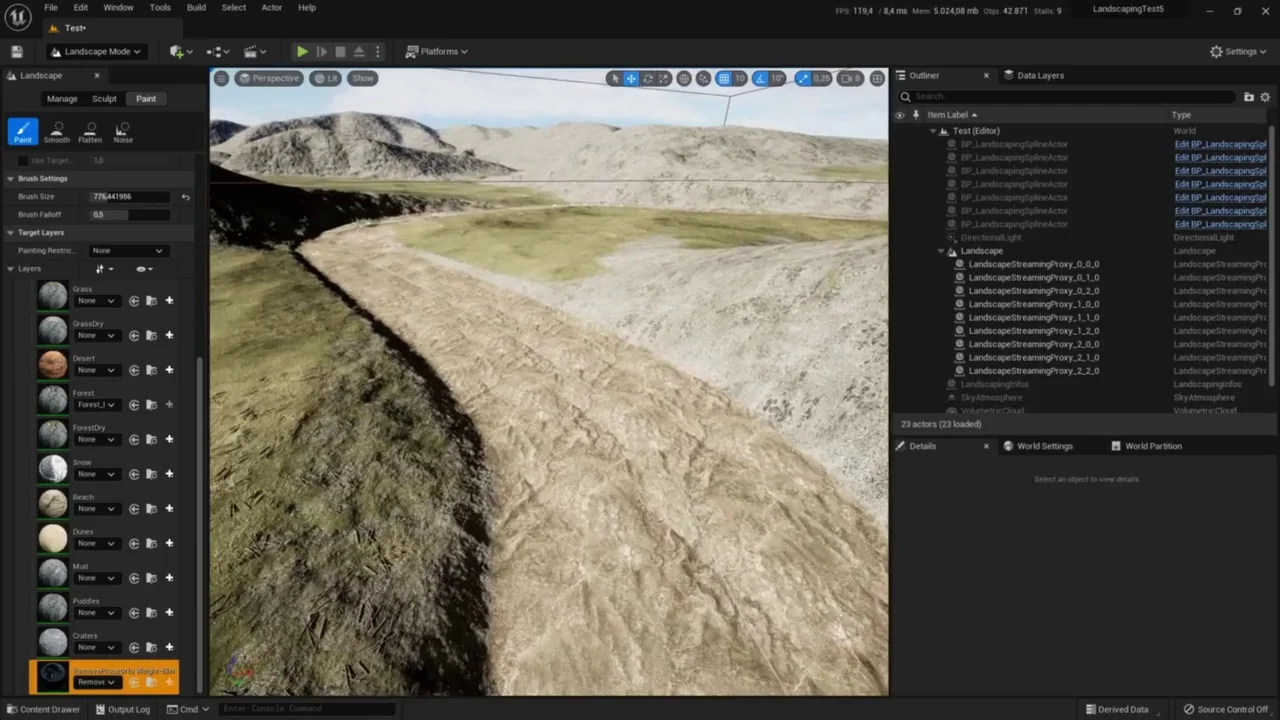The height and width of the screenshot is (720, 1280).
Task: Click the Output Log button
Action: coord(122,709)
